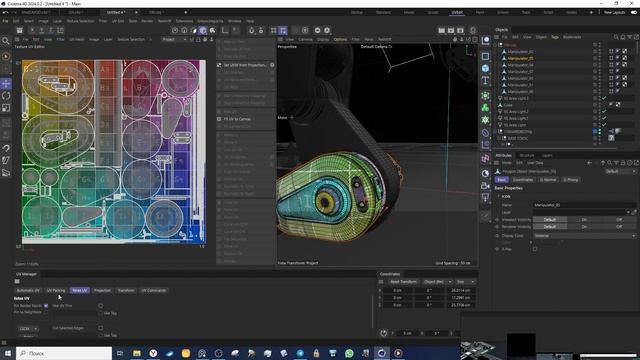Image resolution: width=640 pixels, height=360 pixels.
Task: Click the up arrow in Attributes manager
Action: 603,163
